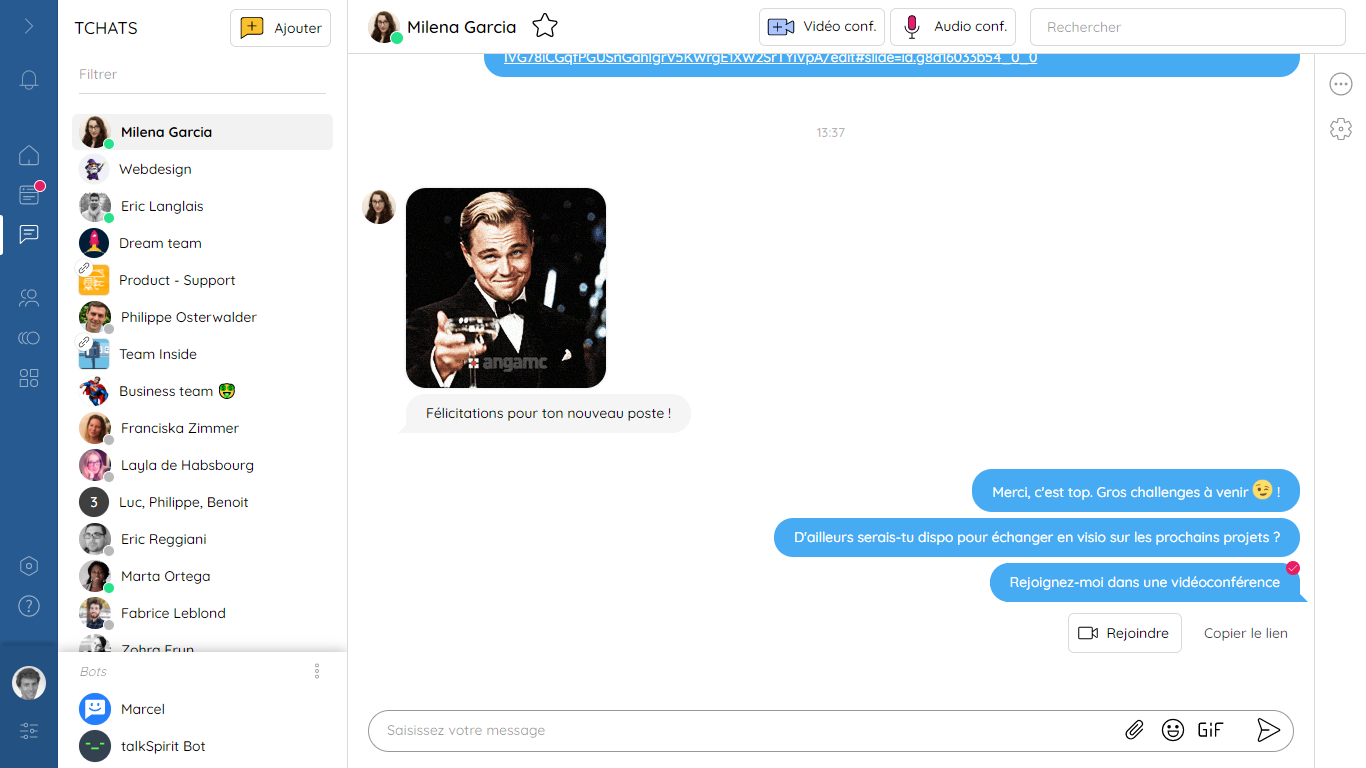Click the Merci, c'est top message bubble

(x=1136, y=491)
